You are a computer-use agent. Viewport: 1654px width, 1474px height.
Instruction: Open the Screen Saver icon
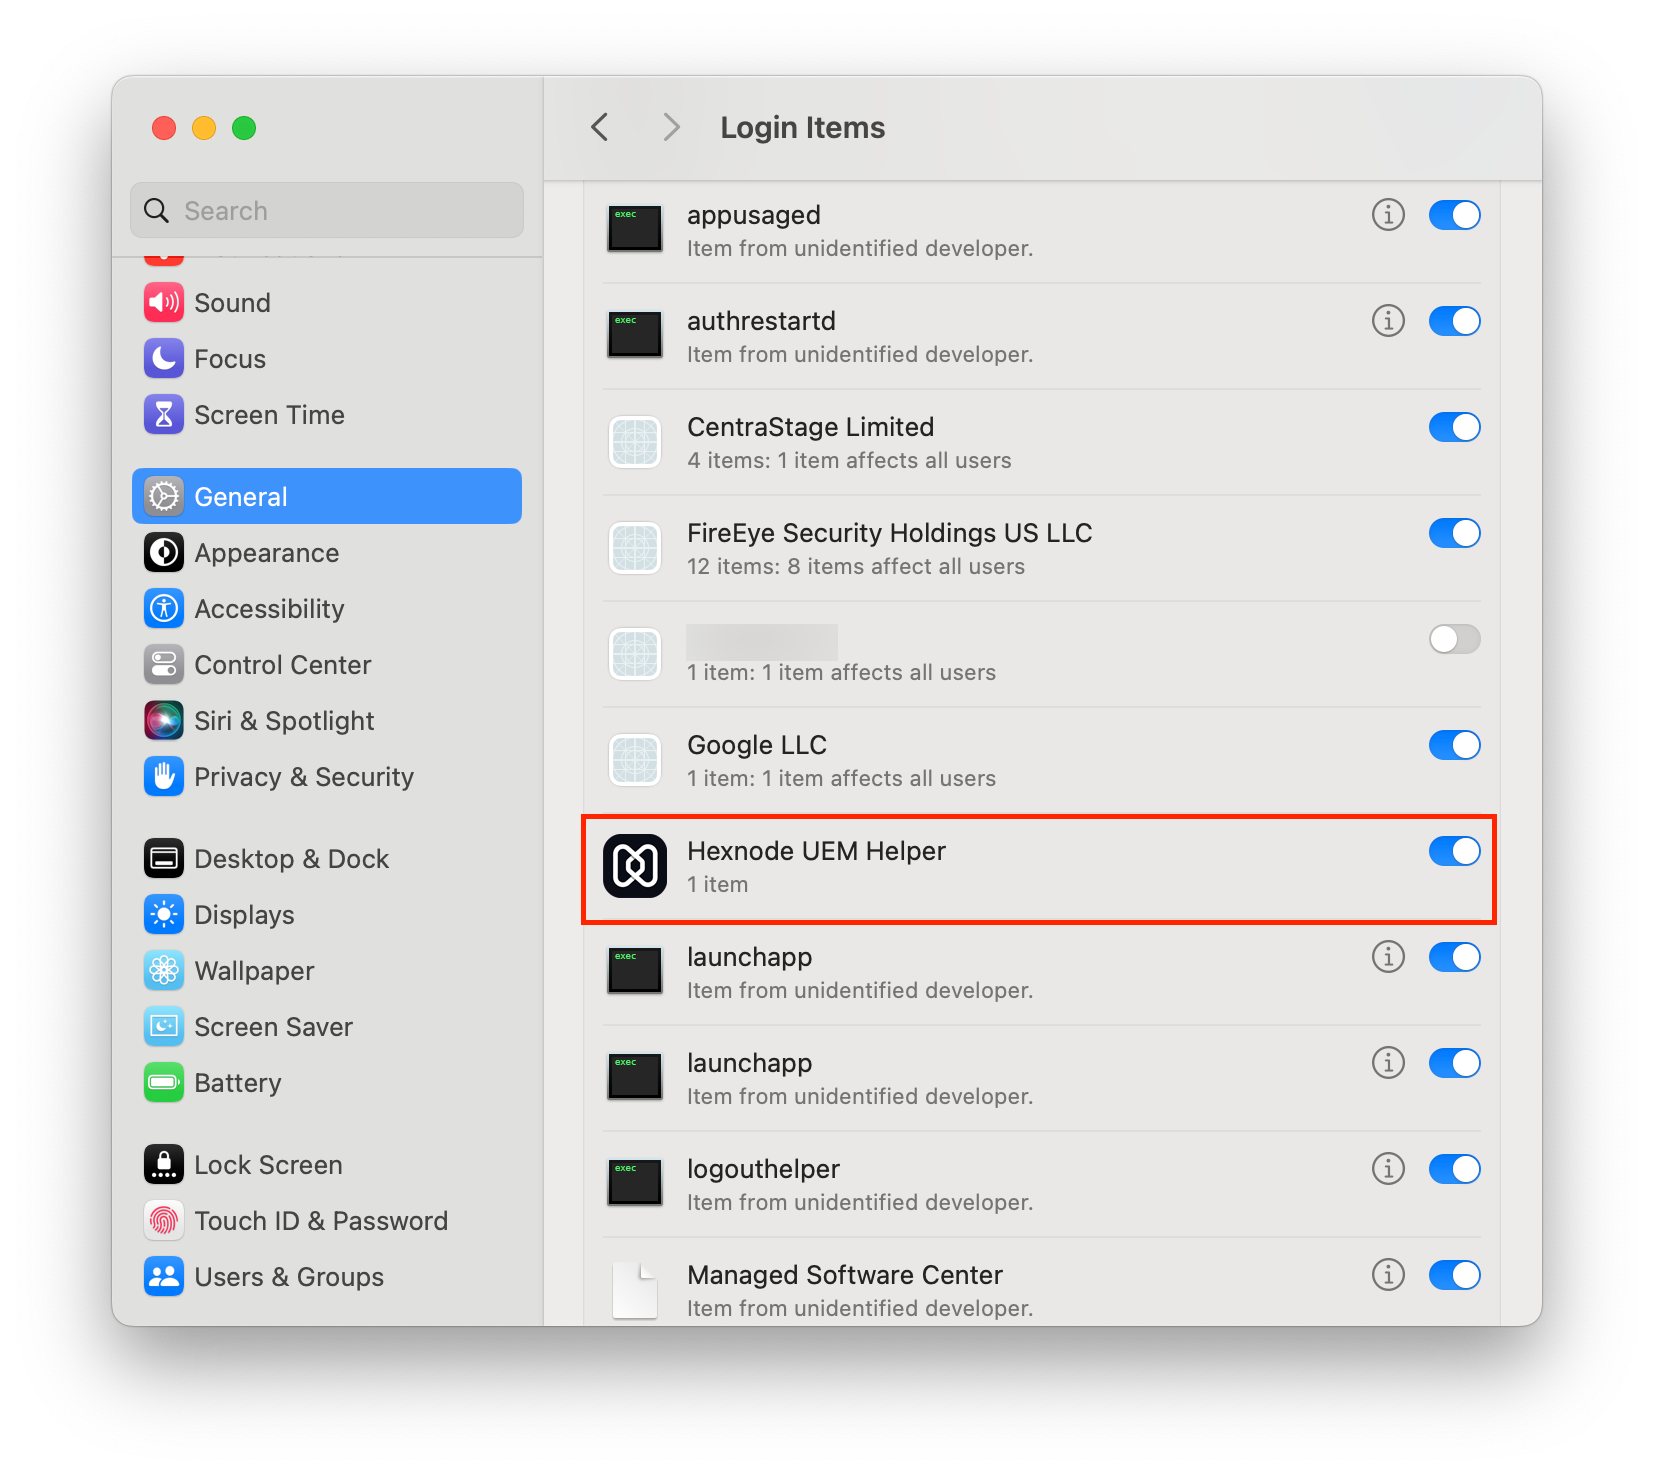pyautogui.click(x=164, y=1027)
